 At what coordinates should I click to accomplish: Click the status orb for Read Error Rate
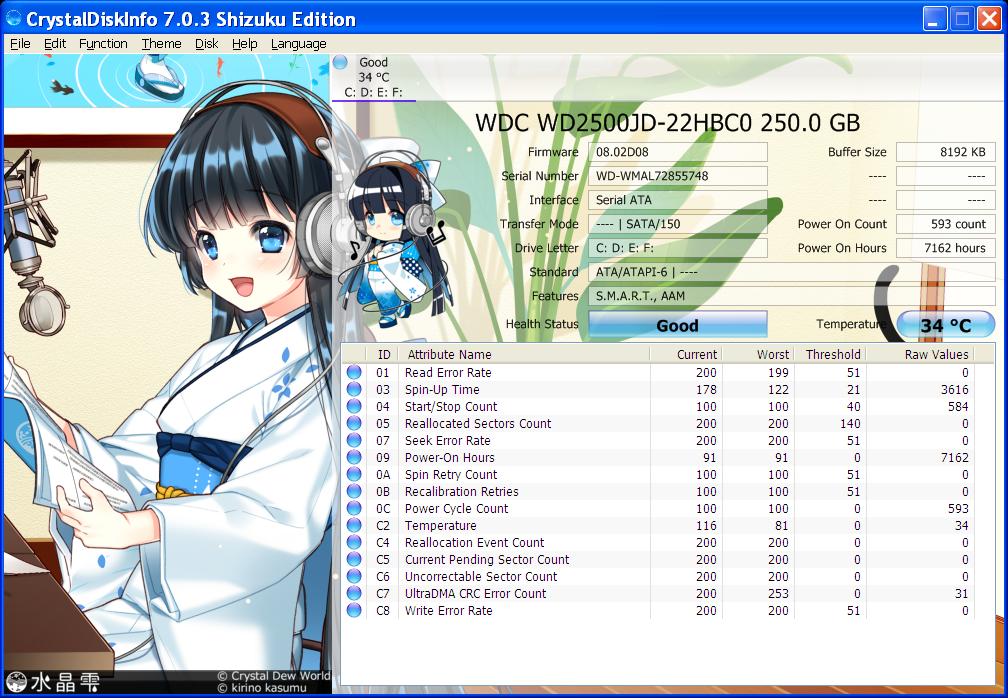354,372
